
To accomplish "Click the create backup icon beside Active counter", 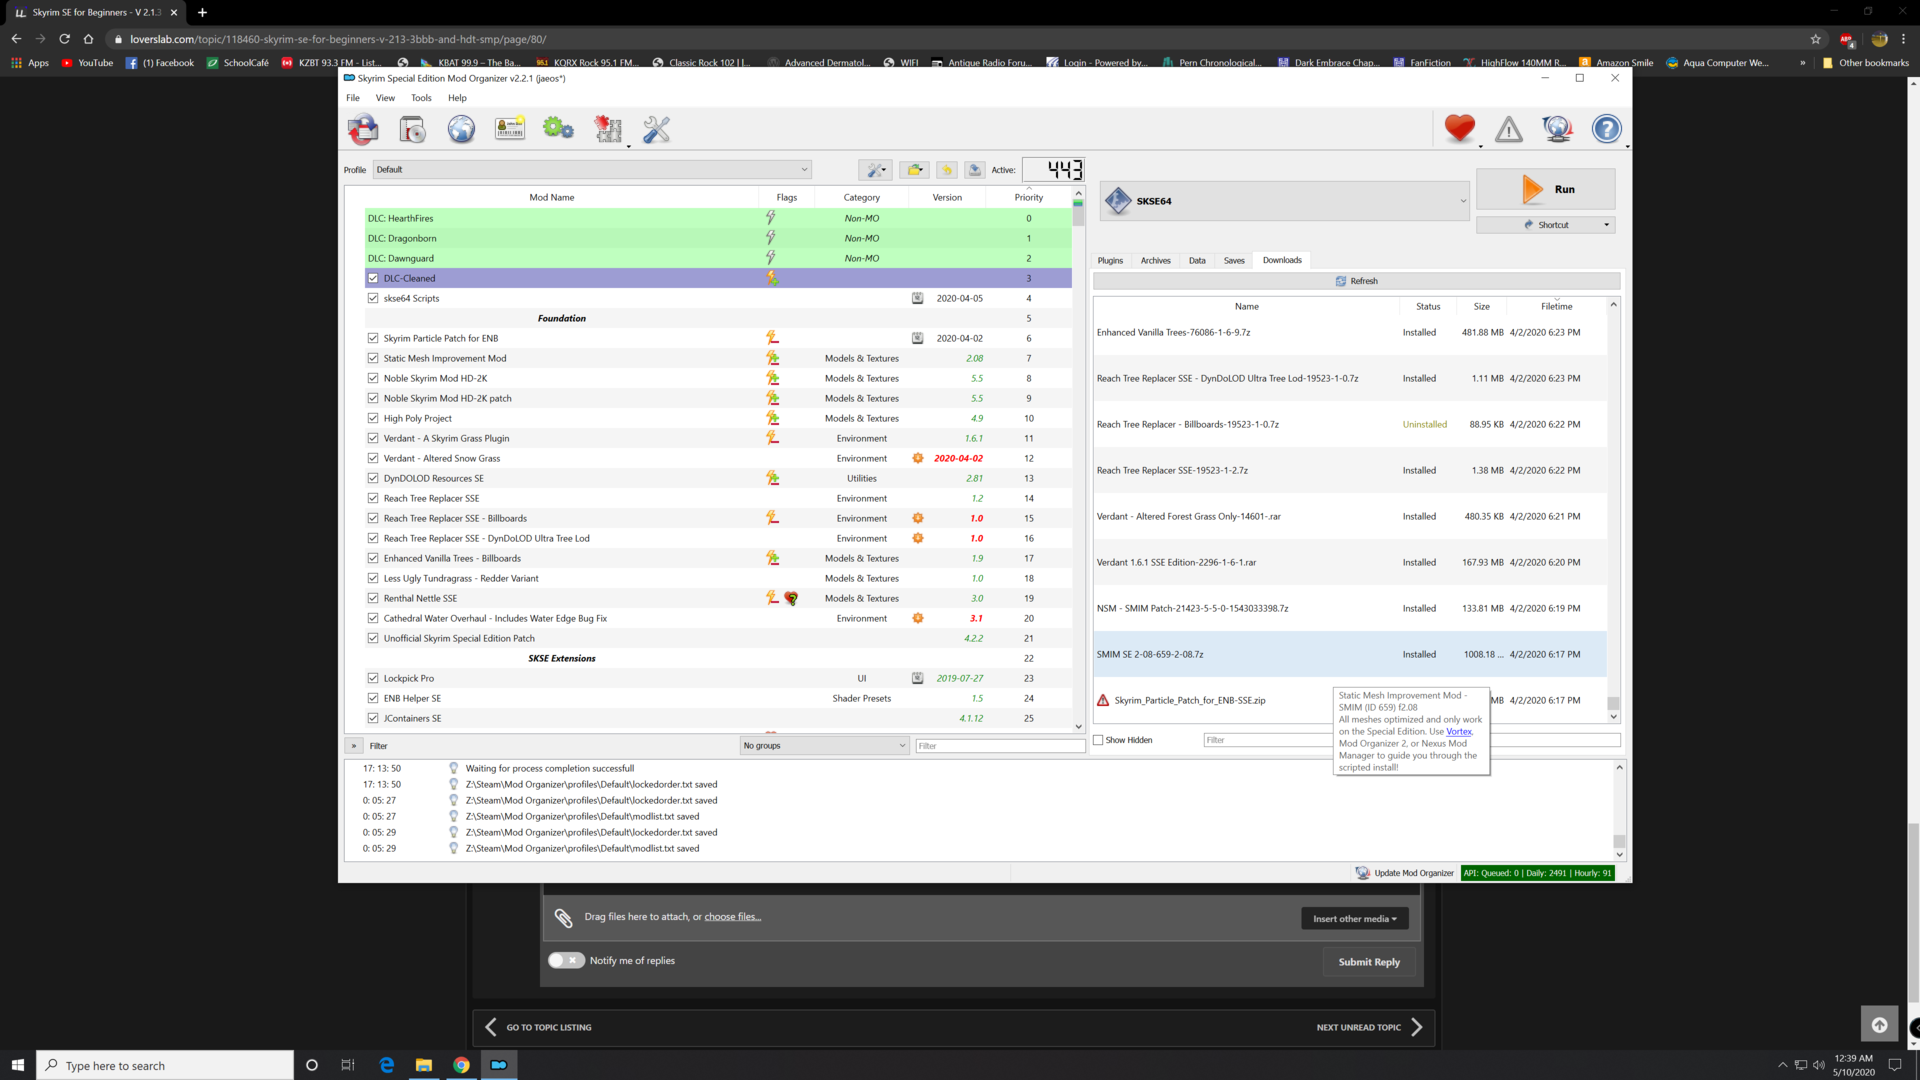I will (x=975, y=170).
